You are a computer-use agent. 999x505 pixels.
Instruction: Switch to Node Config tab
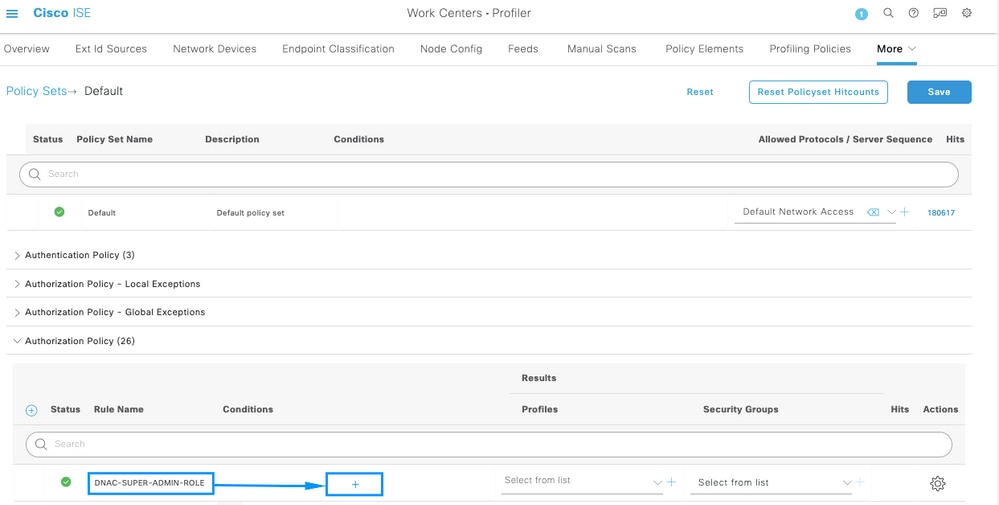pyautogui.click(x=451, y=48)
